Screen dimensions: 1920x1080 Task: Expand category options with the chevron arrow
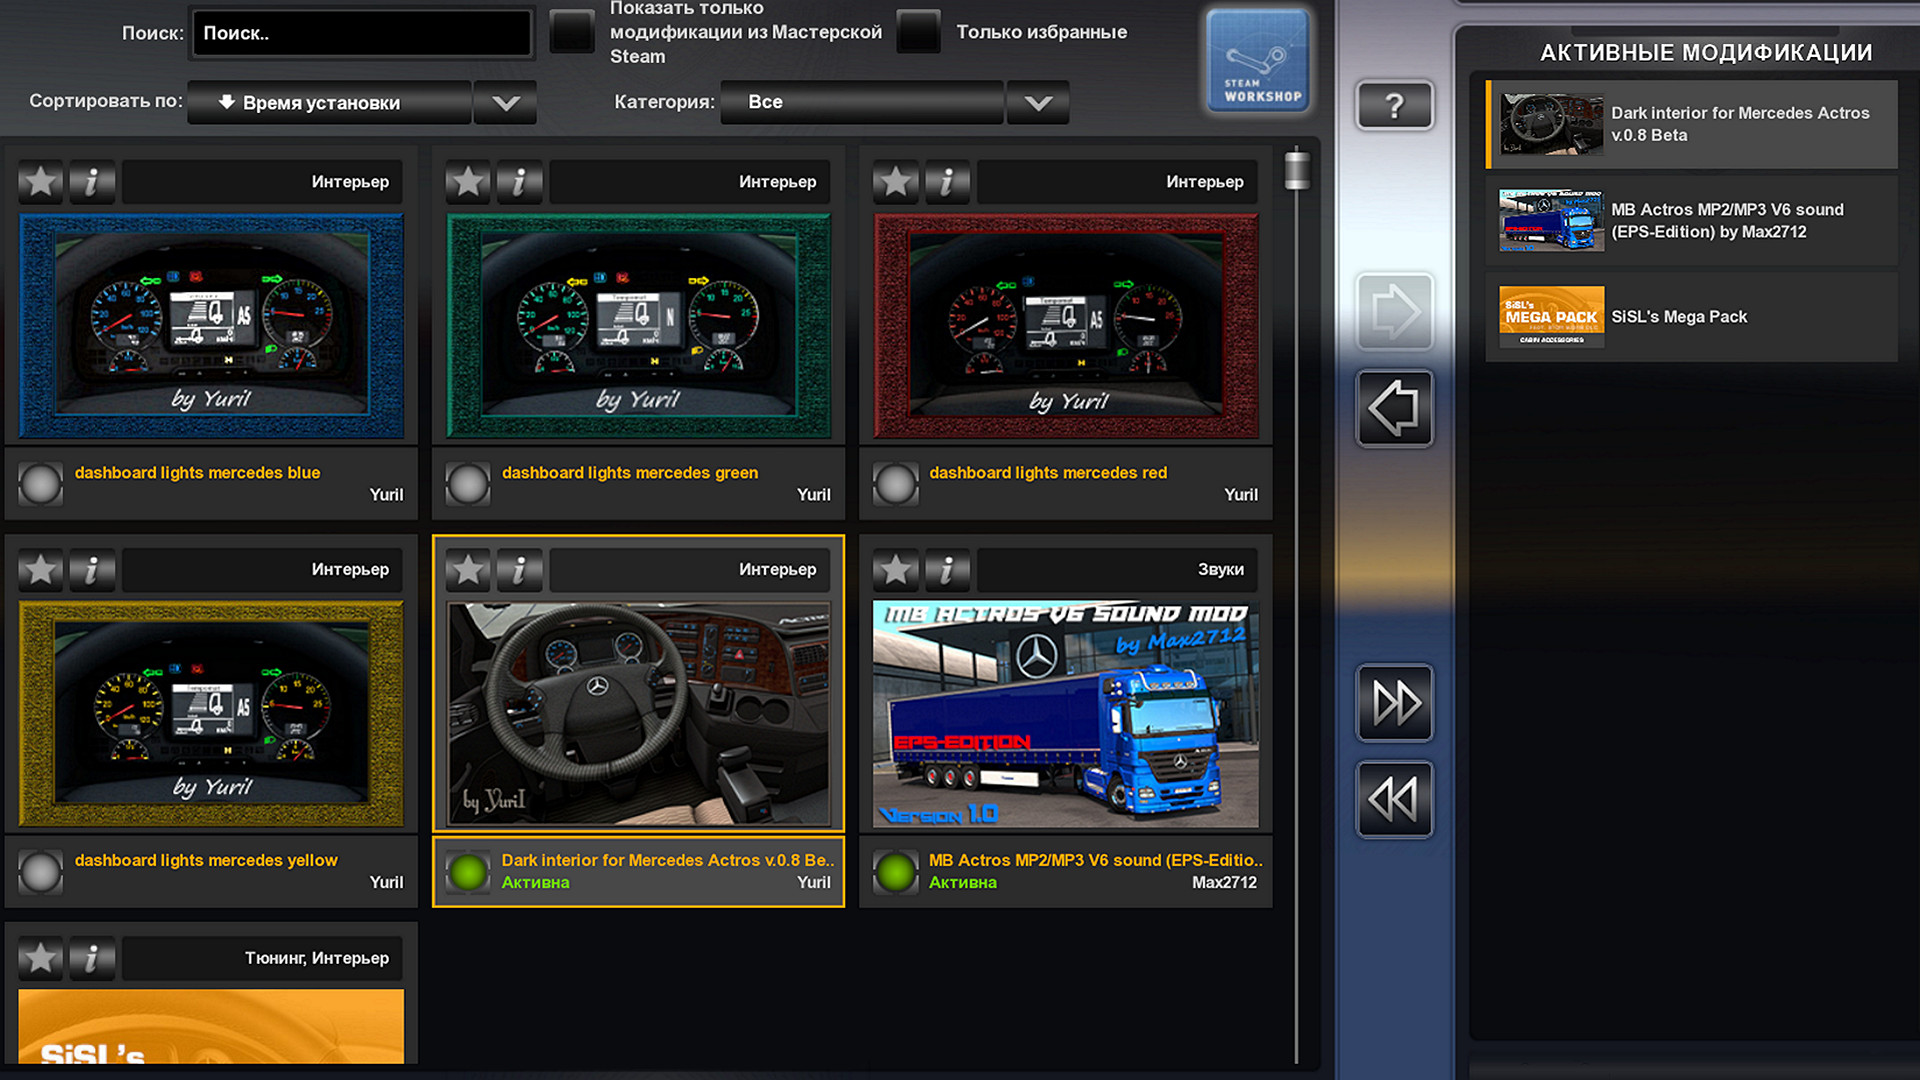pos(1038,102)
